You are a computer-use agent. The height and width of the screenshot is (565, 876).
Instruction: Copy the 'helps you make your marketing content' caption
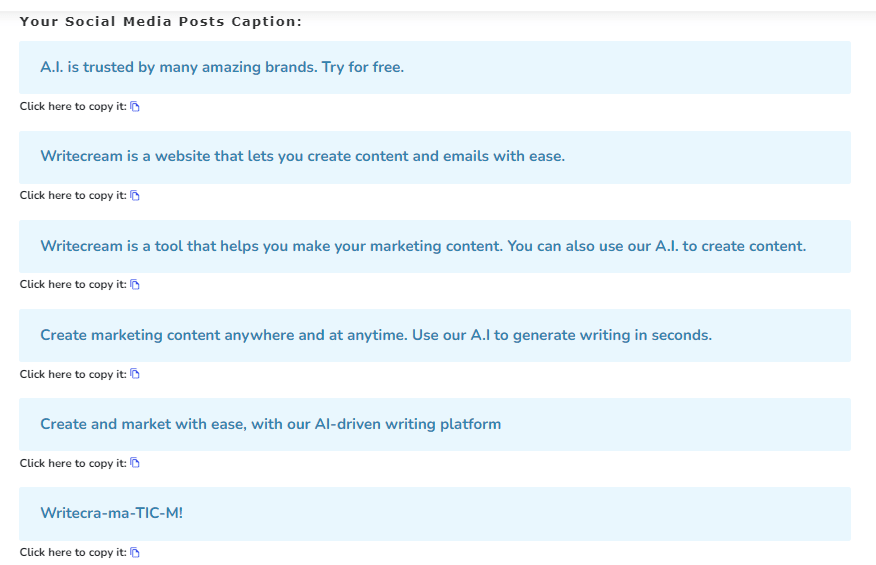135,284
